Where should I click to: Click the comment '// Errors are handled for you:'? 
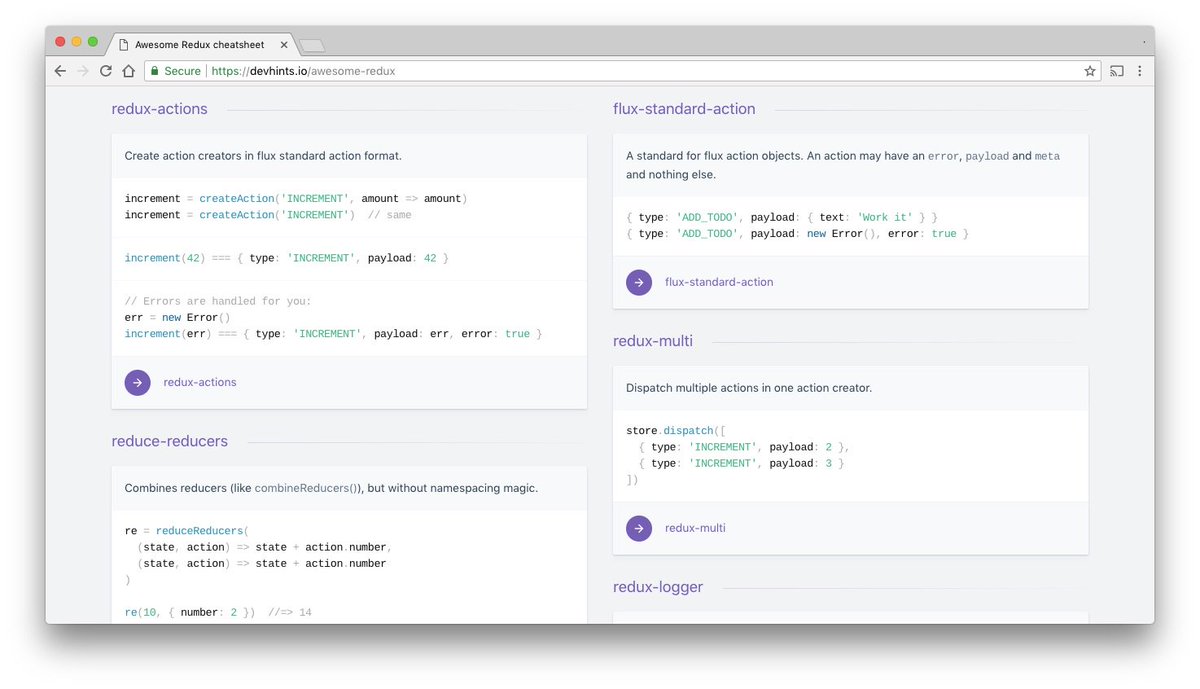pyautogui.click(x=218, y=301)
